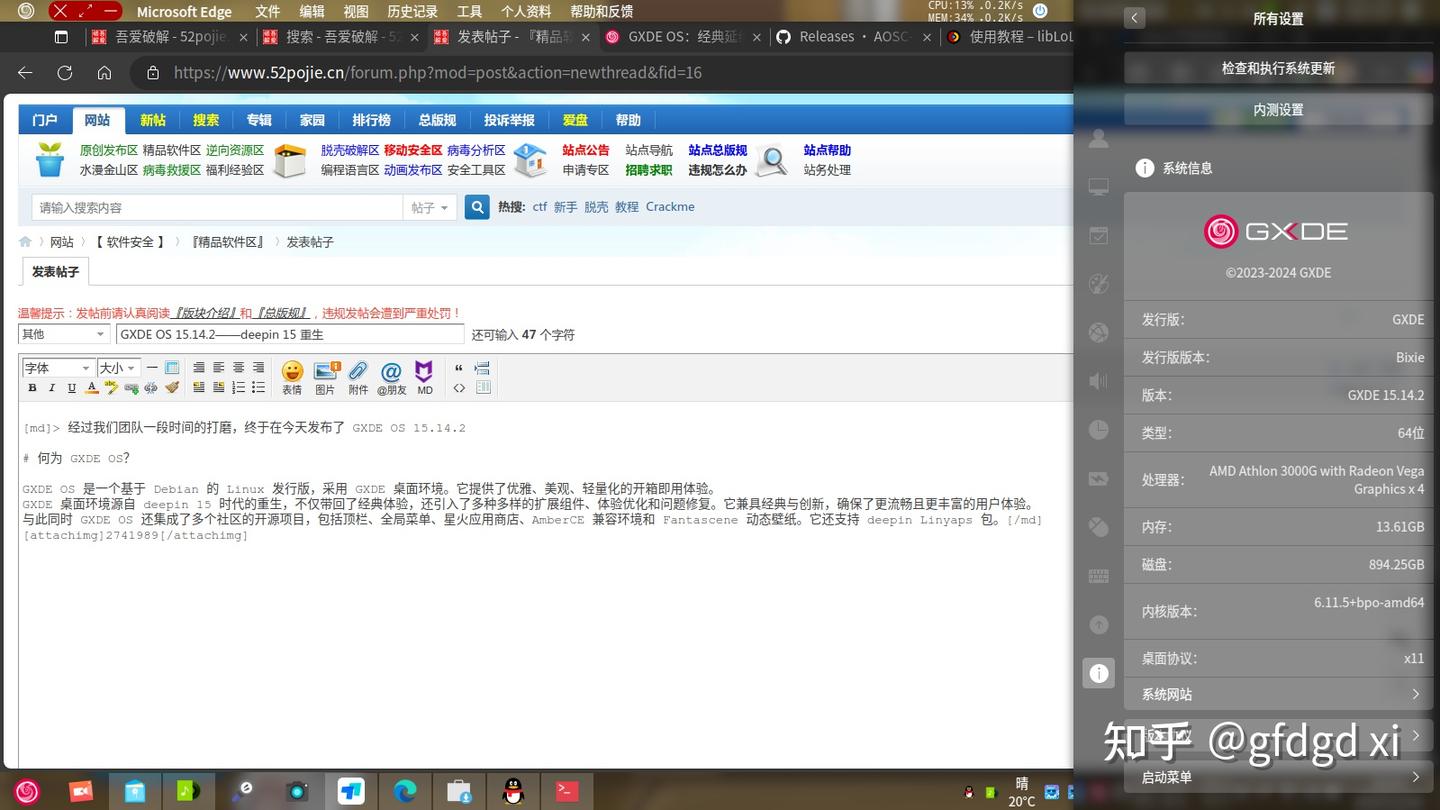The width and height of the screenshot is (1440, 810).
Task: Open the 帖子 search type dropdown
Action: click(429, 207)
